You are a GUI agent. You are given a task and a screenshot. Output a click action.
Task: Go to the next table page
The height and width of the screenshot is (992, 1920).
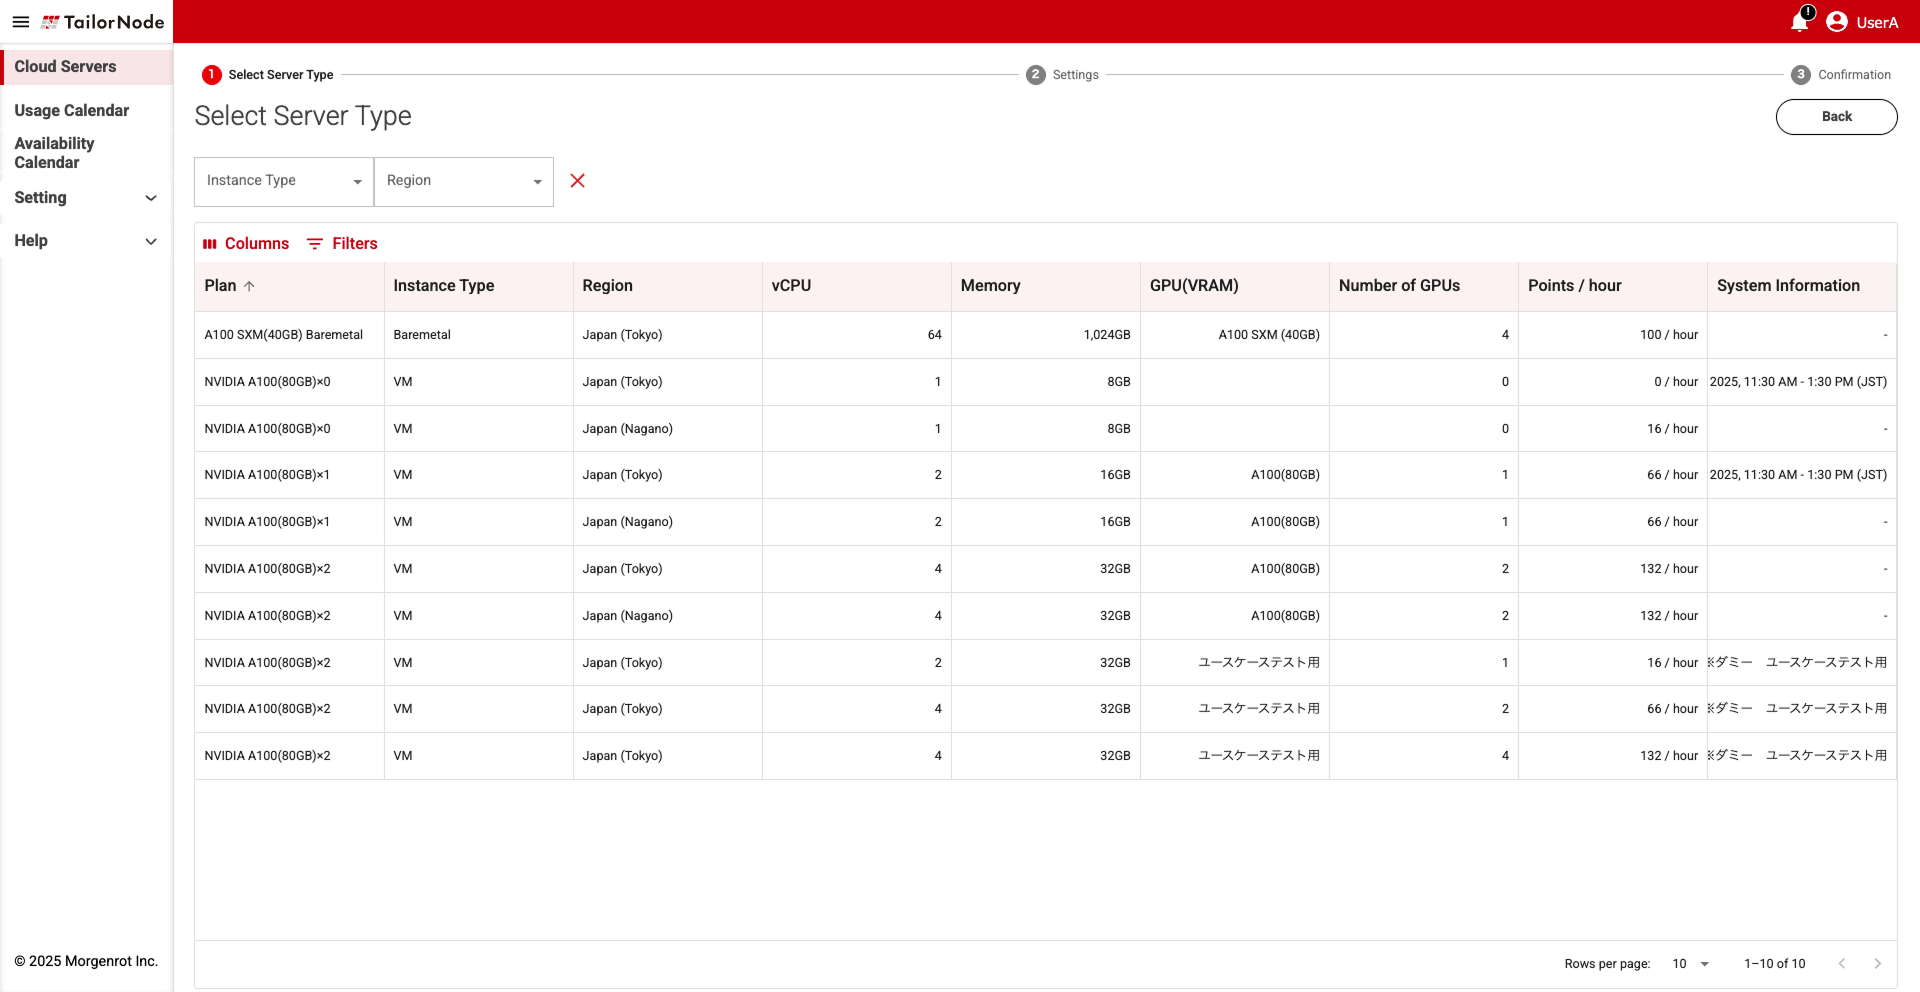[1877, 963]
